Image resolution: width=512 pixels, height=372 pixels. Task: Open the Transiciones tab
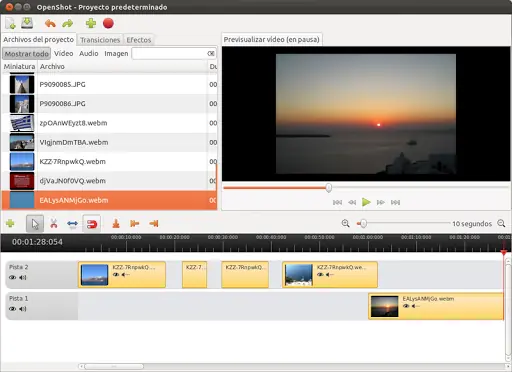(x=100, y=40)
